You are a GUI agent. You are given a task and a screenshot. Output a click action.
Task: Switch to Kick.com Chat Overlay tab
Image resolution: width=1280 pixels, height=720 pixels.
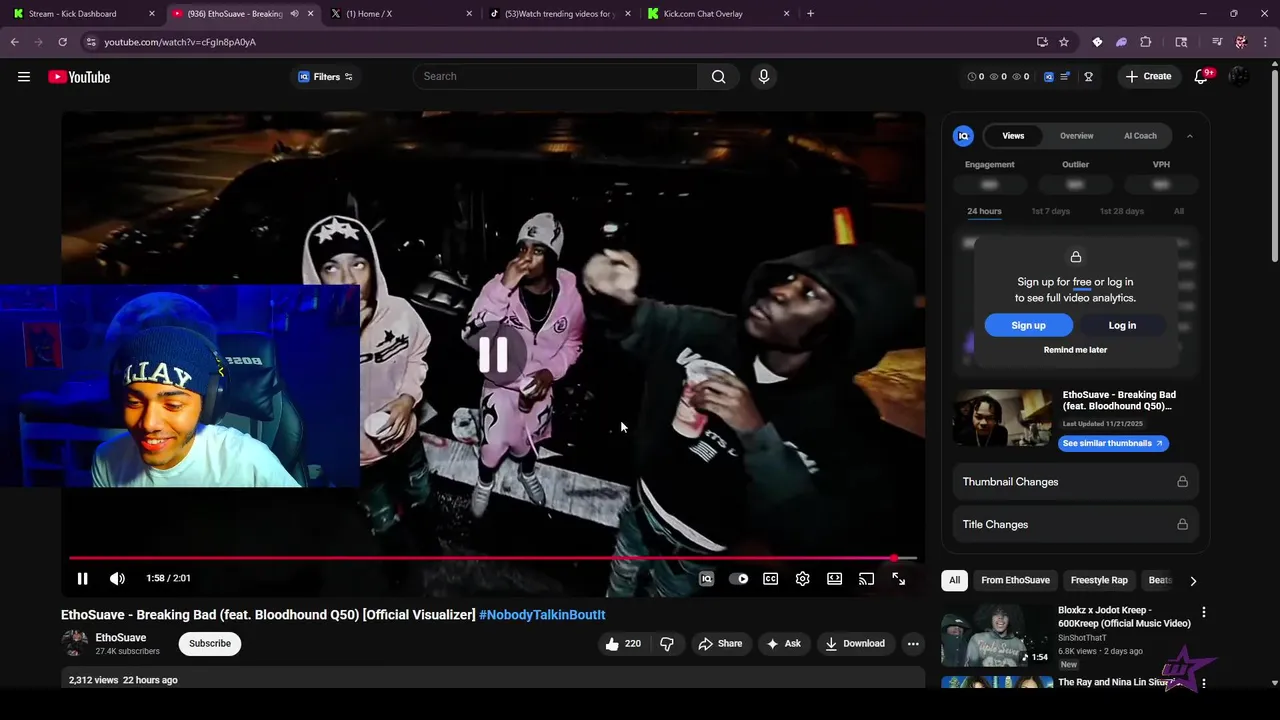click(717, 14)
